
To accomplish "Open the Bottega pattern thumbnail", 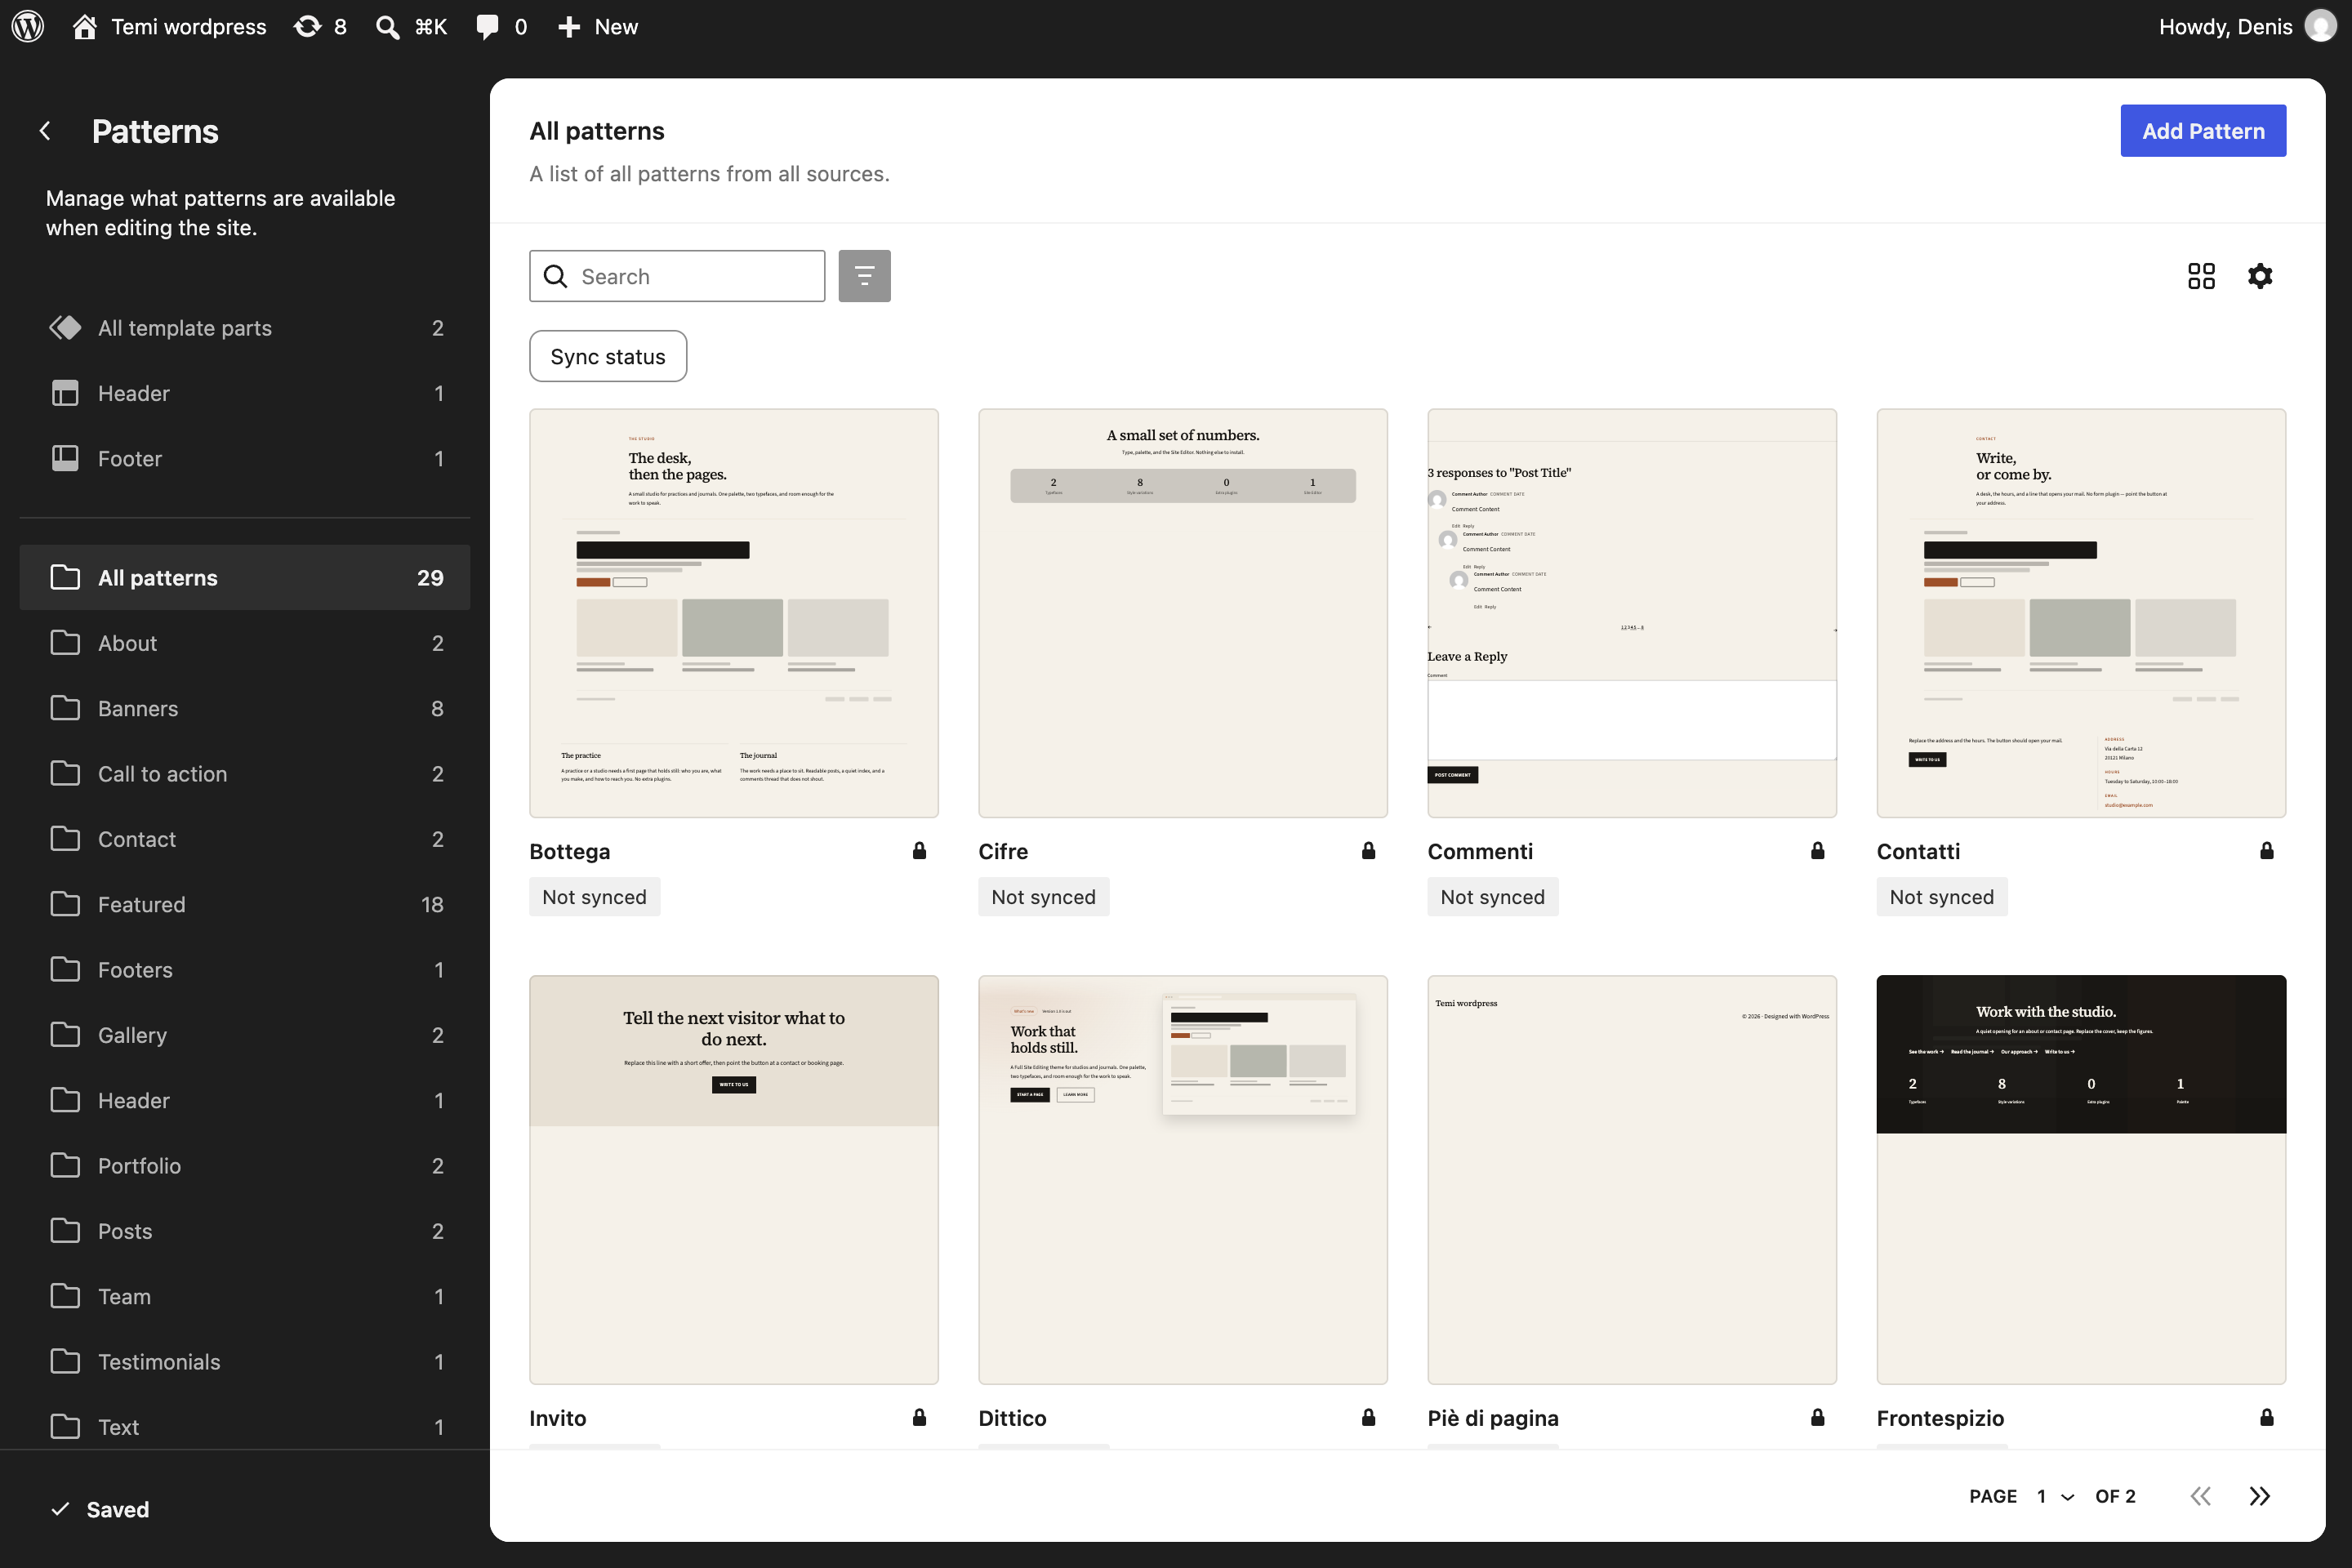I will click(x=734, y=613).
